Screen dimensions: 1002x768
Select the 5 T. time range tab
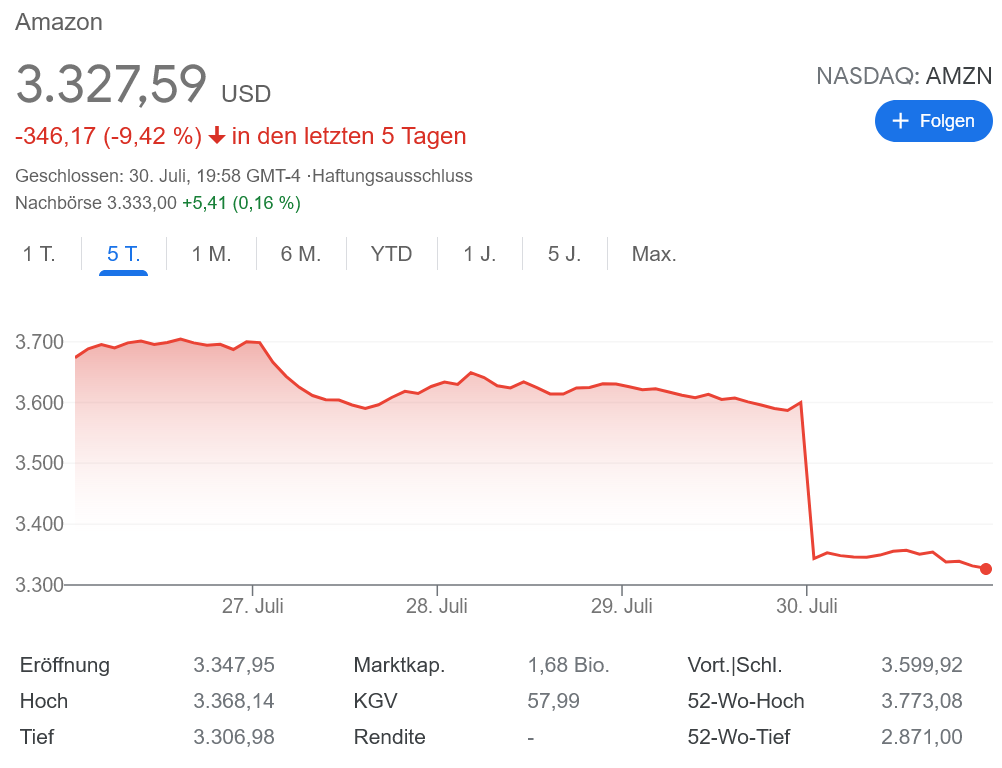coord(123,254)
